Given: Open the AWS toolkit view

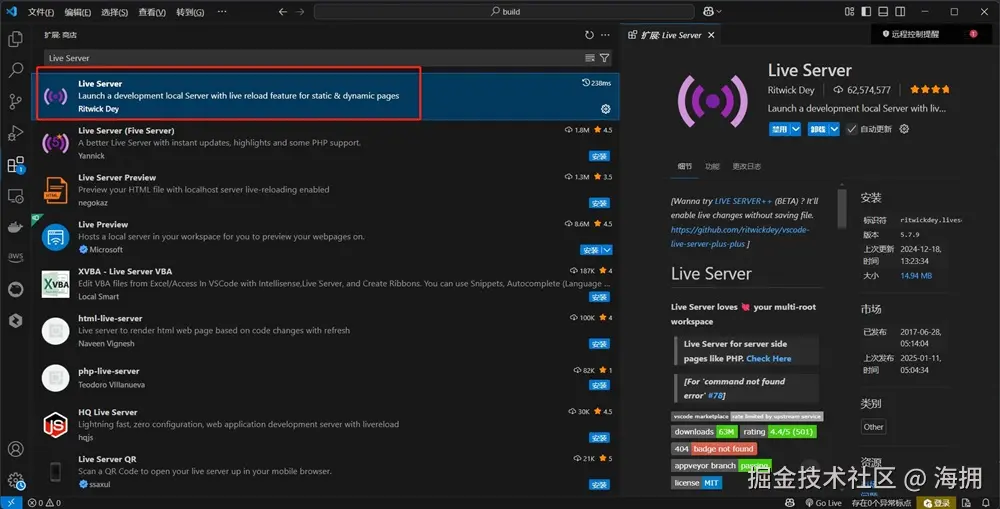Looking at the screenshot, I should (x=15, y=257).
